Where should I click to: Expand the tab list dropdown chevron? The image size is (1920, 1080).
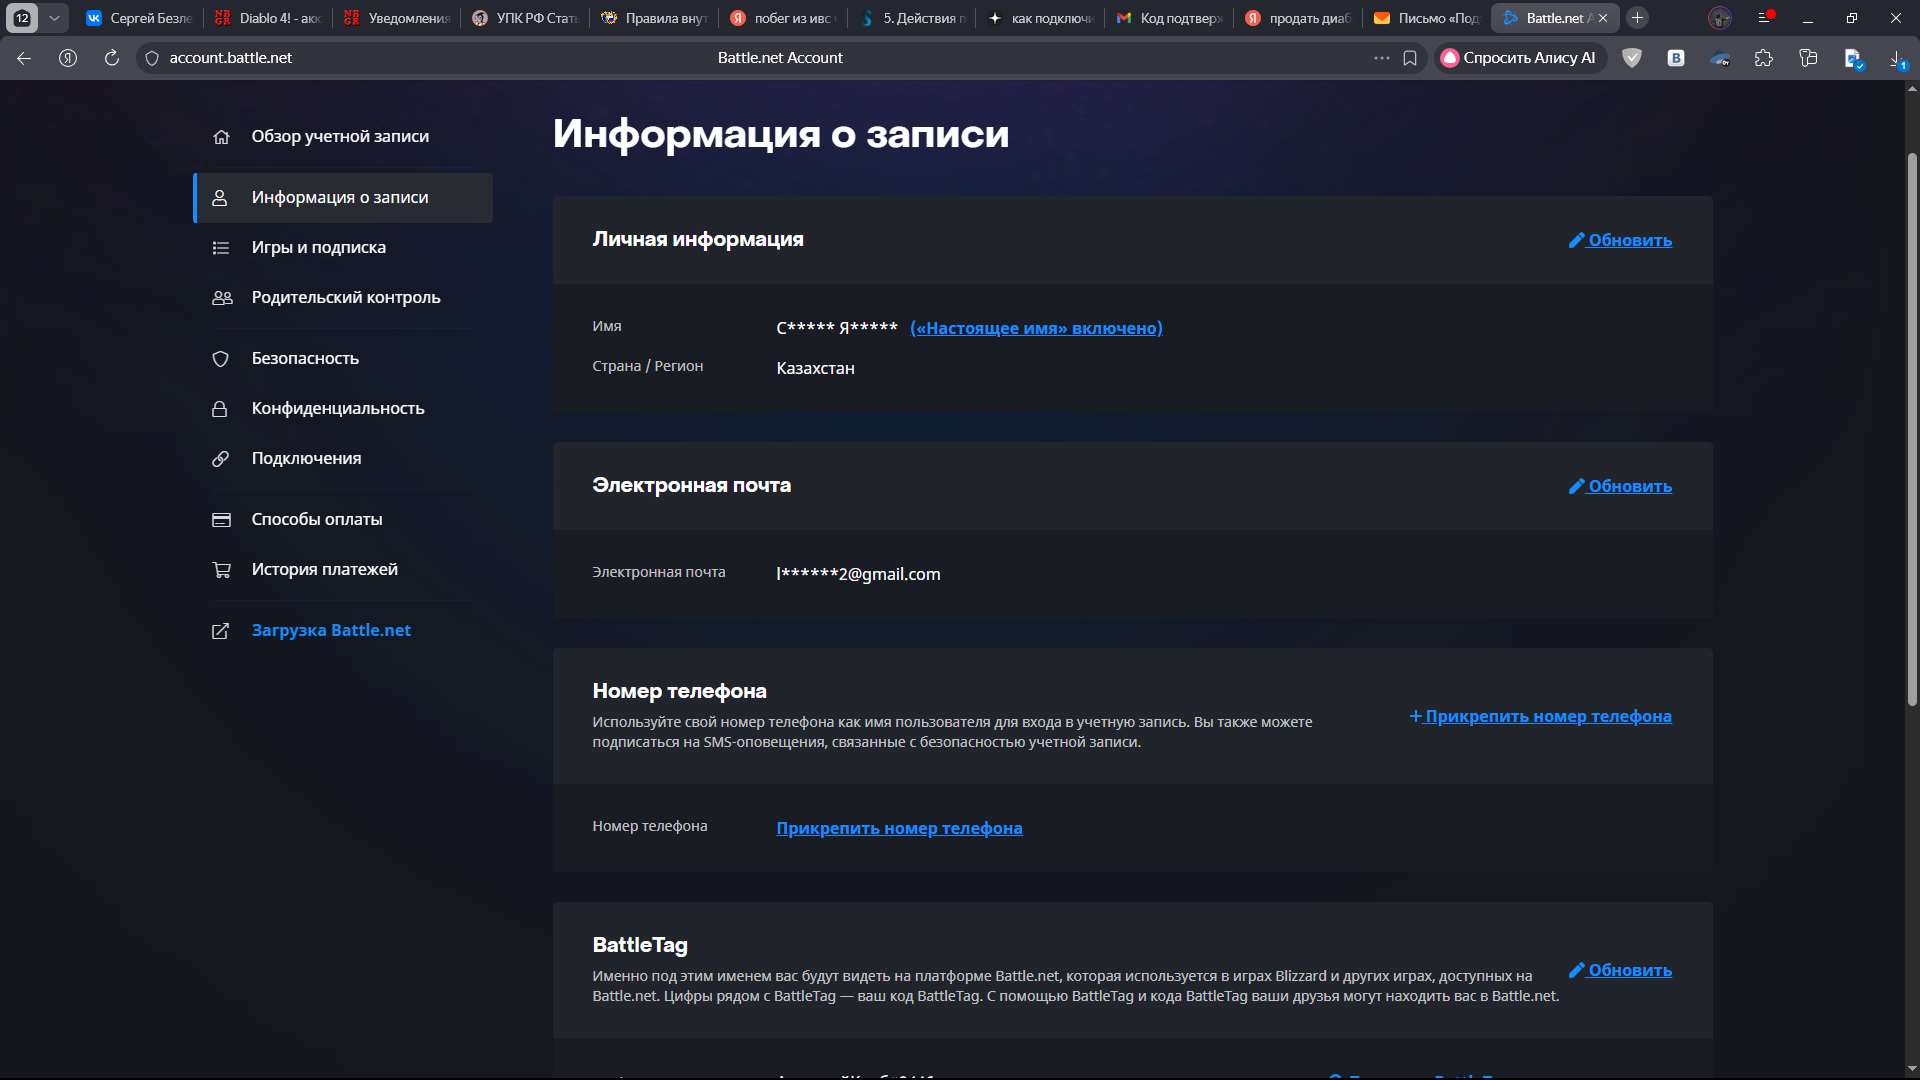coord(54,18)
